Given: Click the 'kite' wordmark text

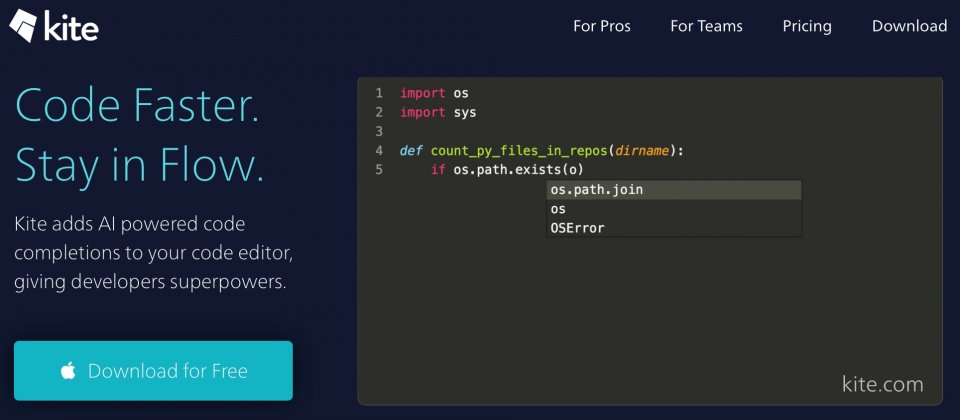Looking at the screenshot, I should [x=71, y=26].
